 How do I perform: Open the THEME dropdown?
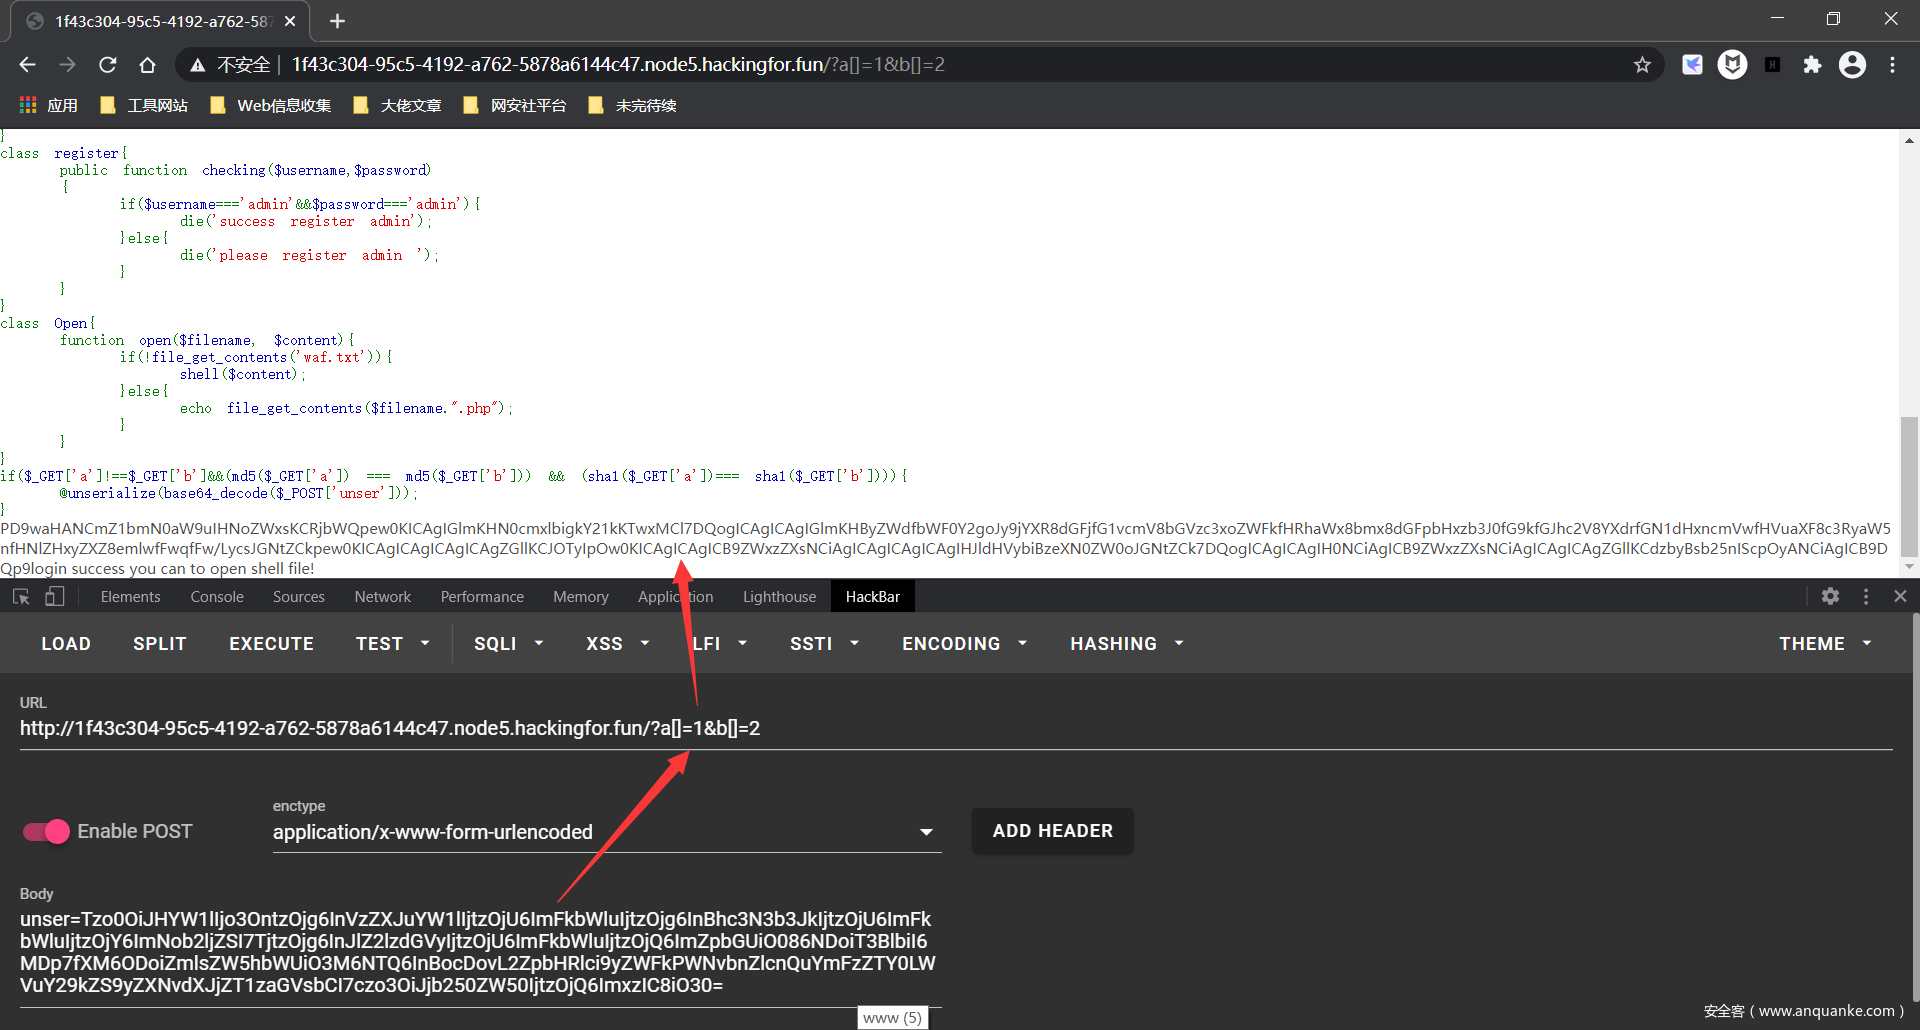click(x=1824, y=644)
